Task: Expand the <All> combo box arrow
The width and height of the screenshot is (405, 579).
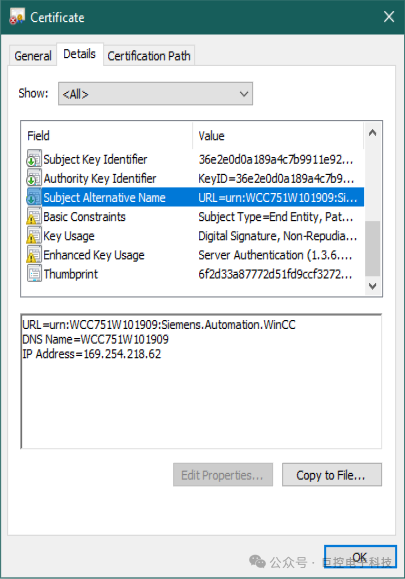Action: [244, 94]
